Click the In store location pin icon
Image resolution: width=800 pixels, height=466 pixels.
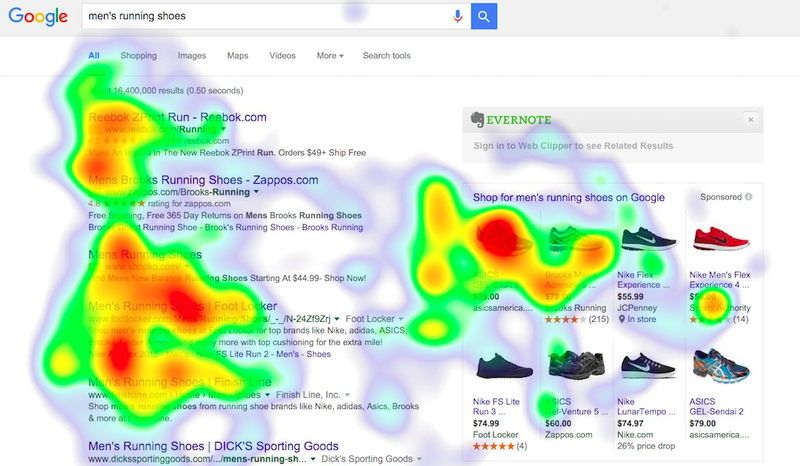(x=621, y=319)
